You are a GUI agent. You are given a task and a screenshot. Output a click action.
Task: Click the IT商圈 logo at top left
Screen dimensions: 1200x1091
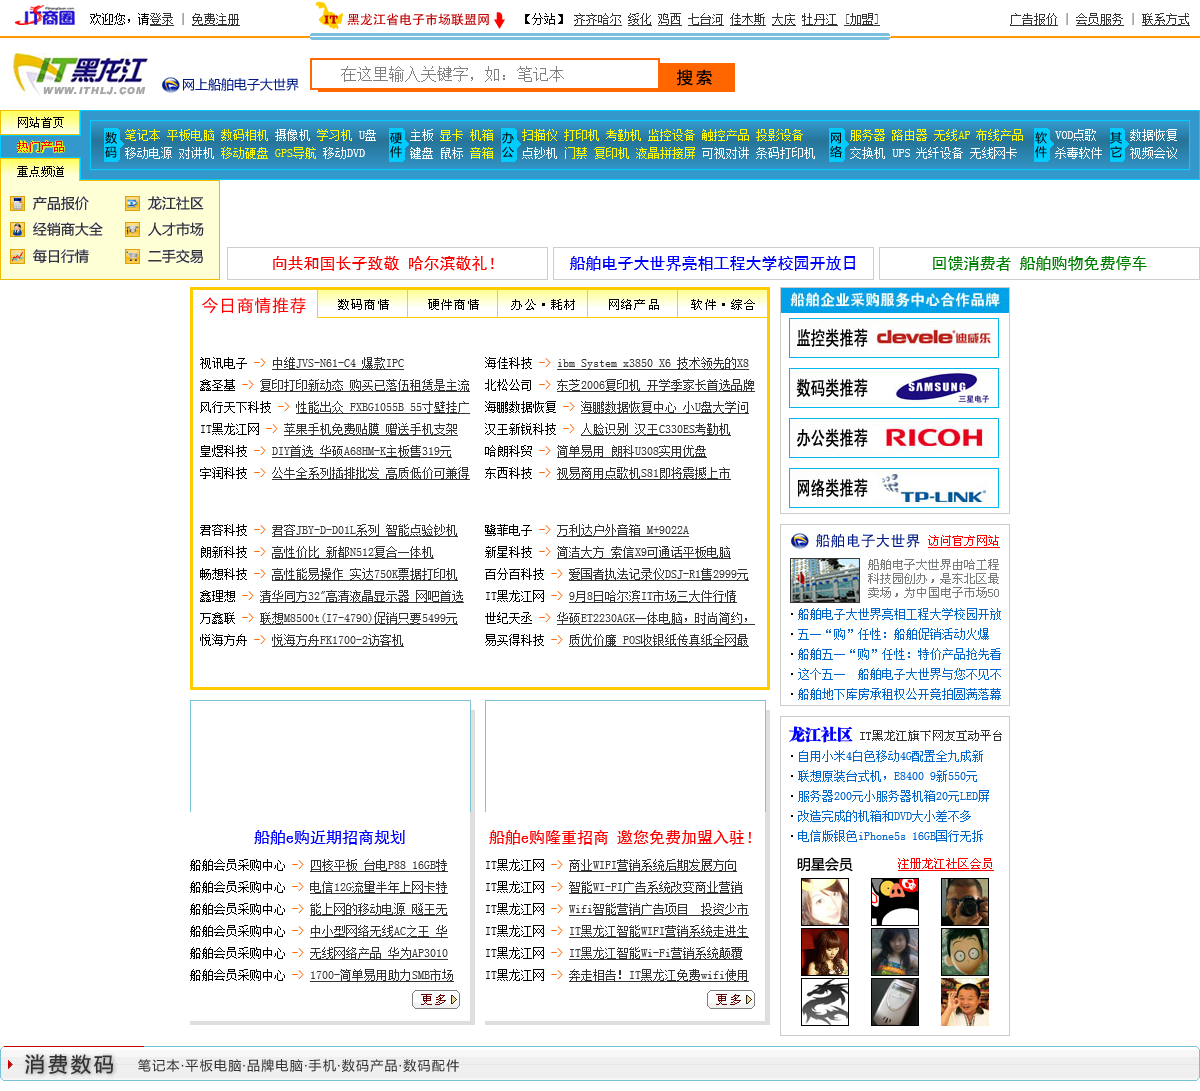[x=45, y=17]
